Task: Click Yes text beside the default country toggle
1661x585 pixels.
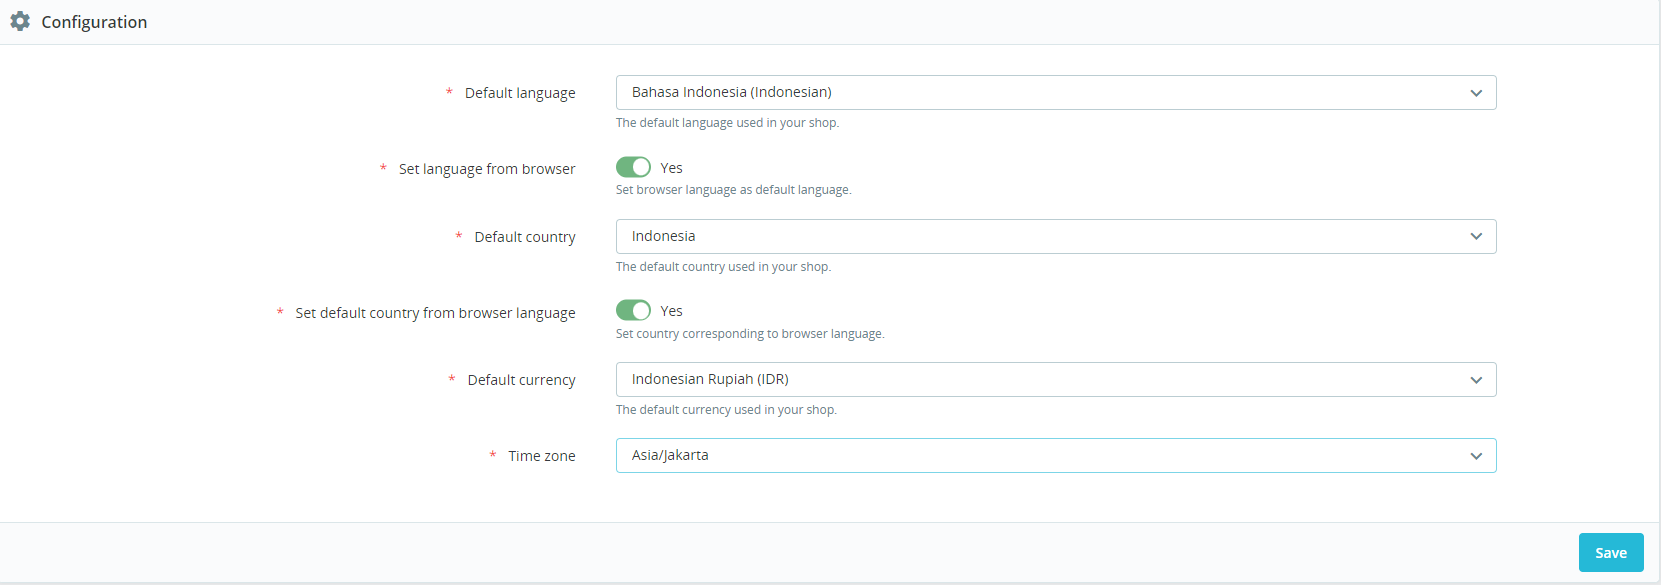Action: 671,311
